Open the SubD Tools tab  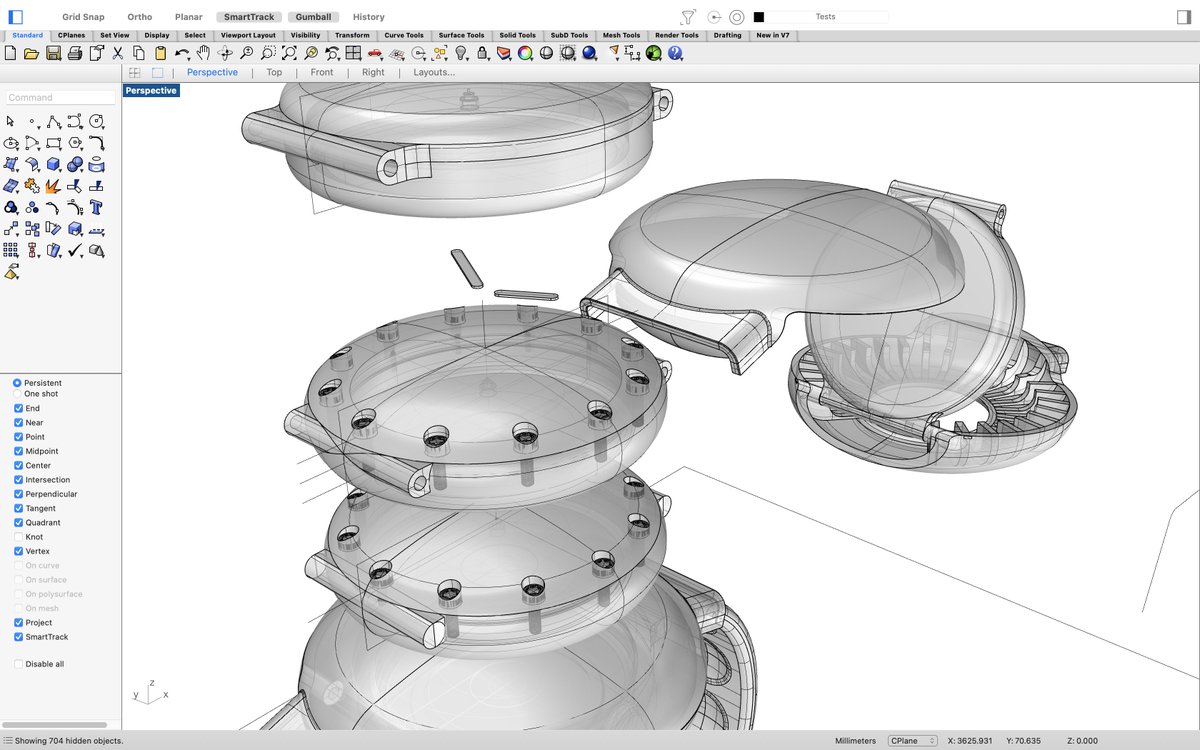click(568, 35)
